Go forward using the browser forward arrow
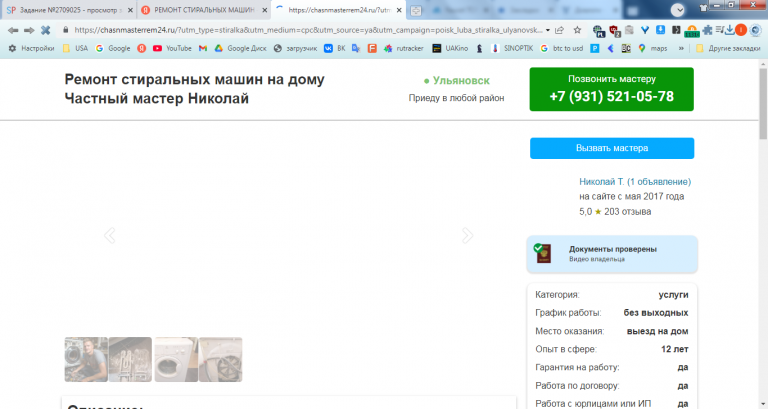The image size is (768, 409). 29,30
